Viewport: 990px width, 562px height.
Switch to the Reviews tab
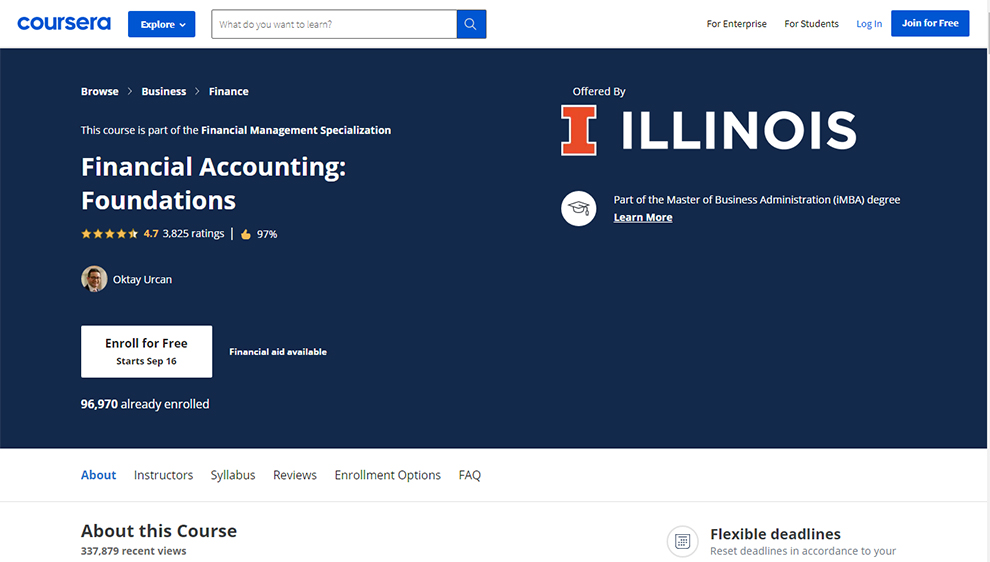click(x=295, y=475)
